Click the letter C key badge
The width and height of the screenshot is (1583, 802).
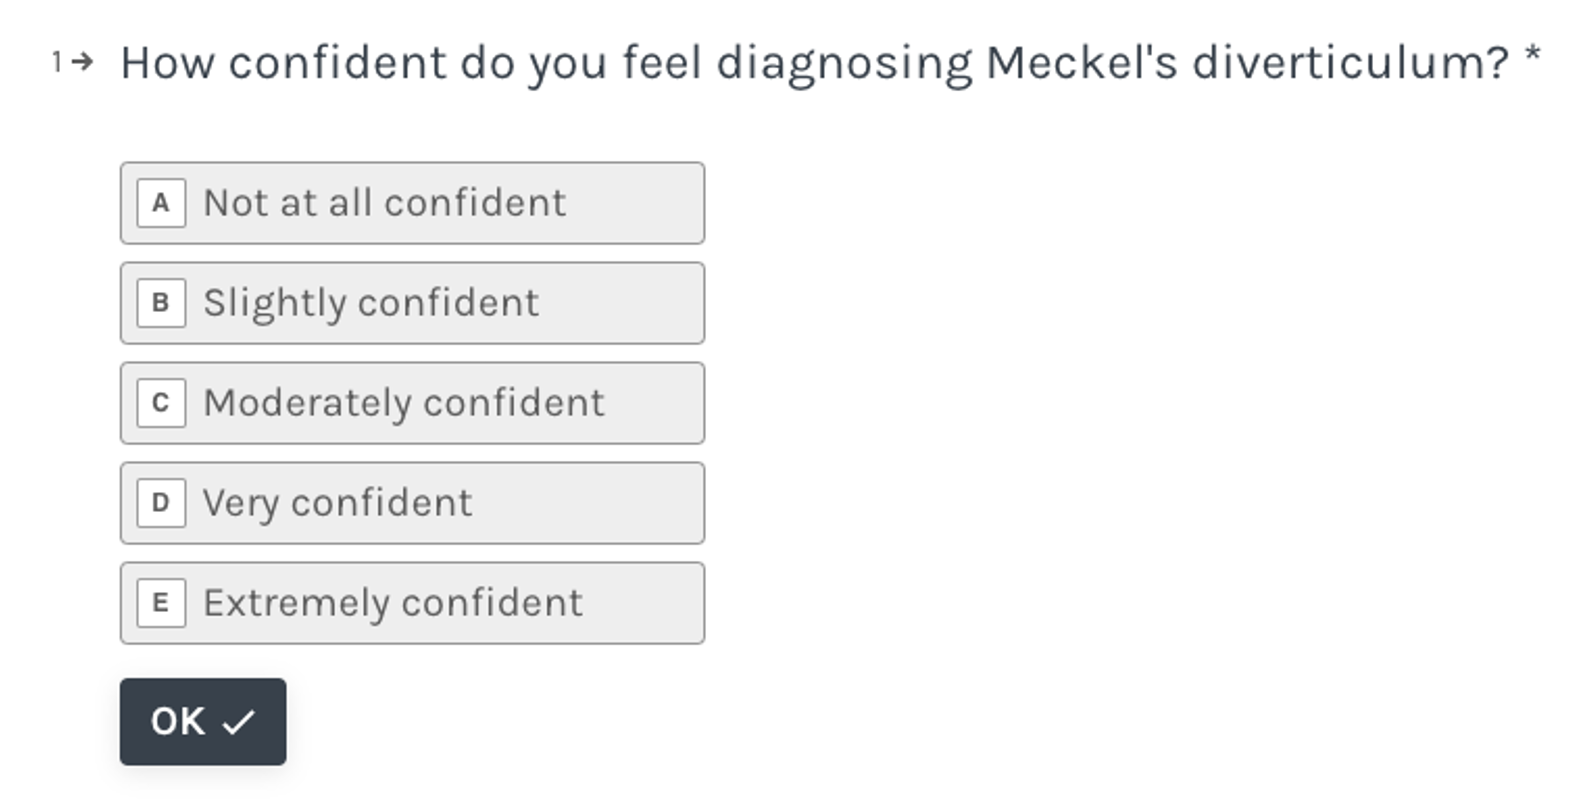(x=161, y=403)
